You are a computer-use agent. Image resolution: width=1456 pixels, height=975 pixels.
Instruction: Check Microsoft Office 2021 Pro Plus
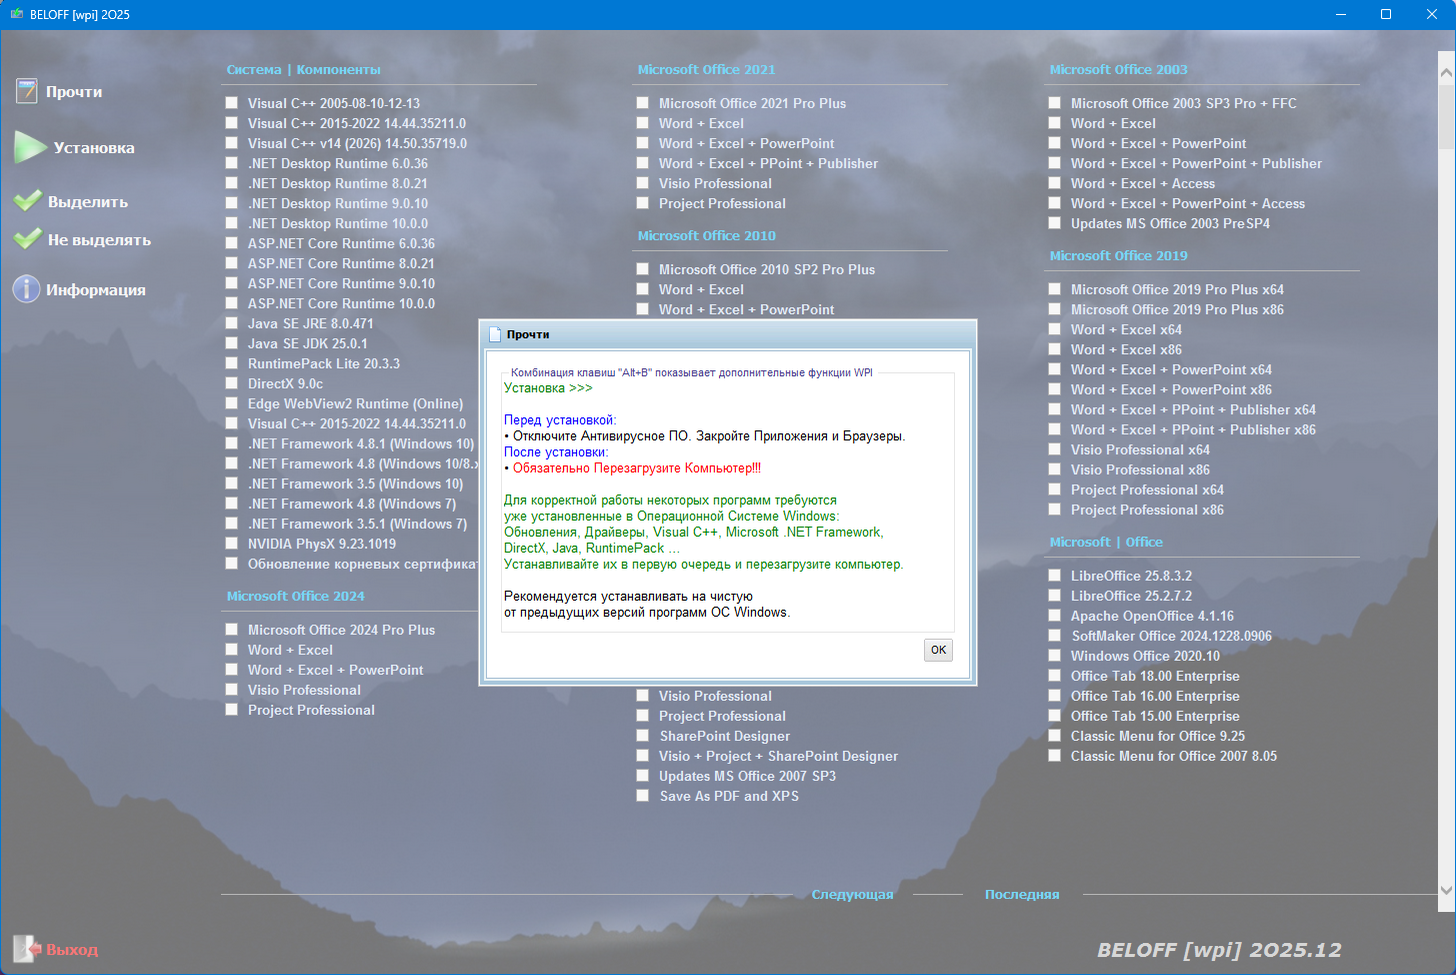coord(643,103)
